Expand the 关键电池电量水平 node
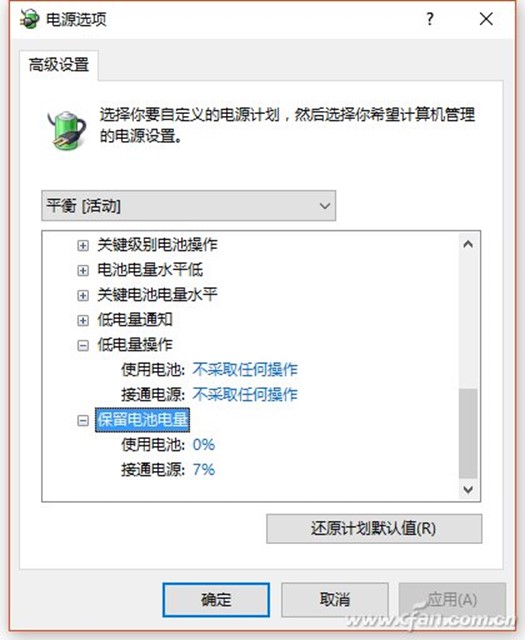Image resolution: width=525 pixels, height=640 pixels. click(x=83, y=296)
